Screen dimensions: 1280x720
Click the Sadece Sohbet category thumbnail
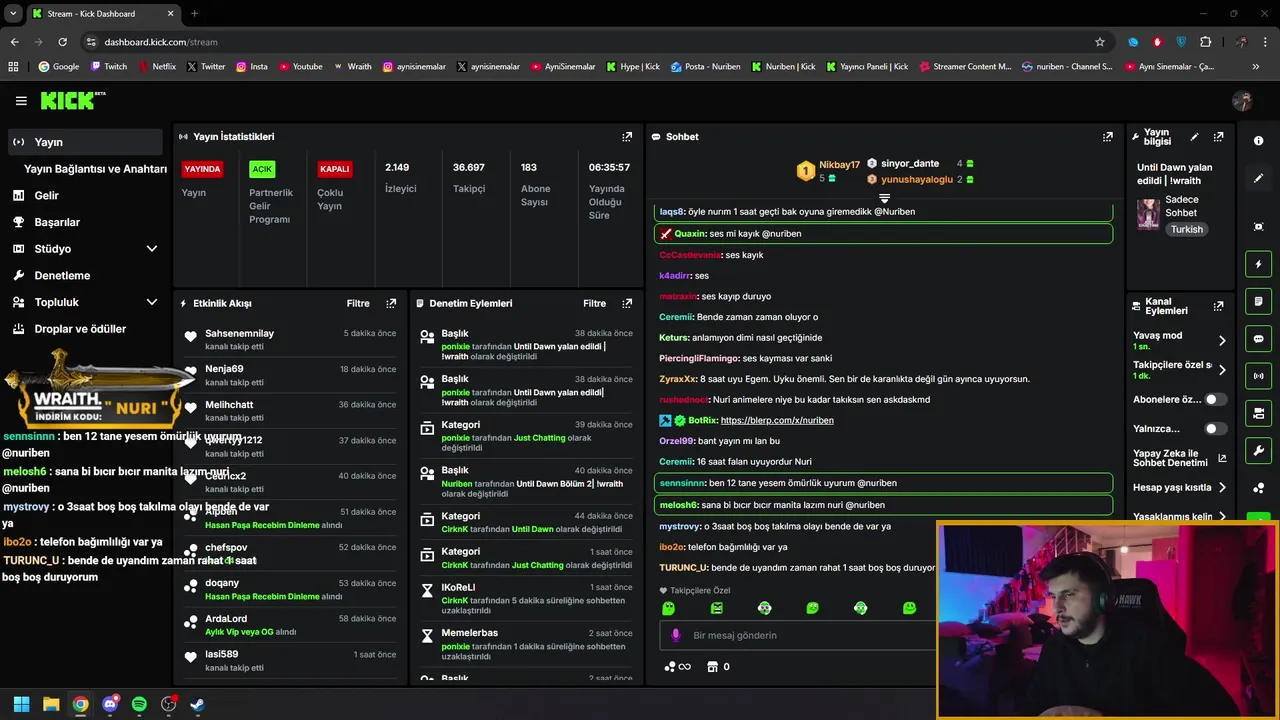(1148, 214)
